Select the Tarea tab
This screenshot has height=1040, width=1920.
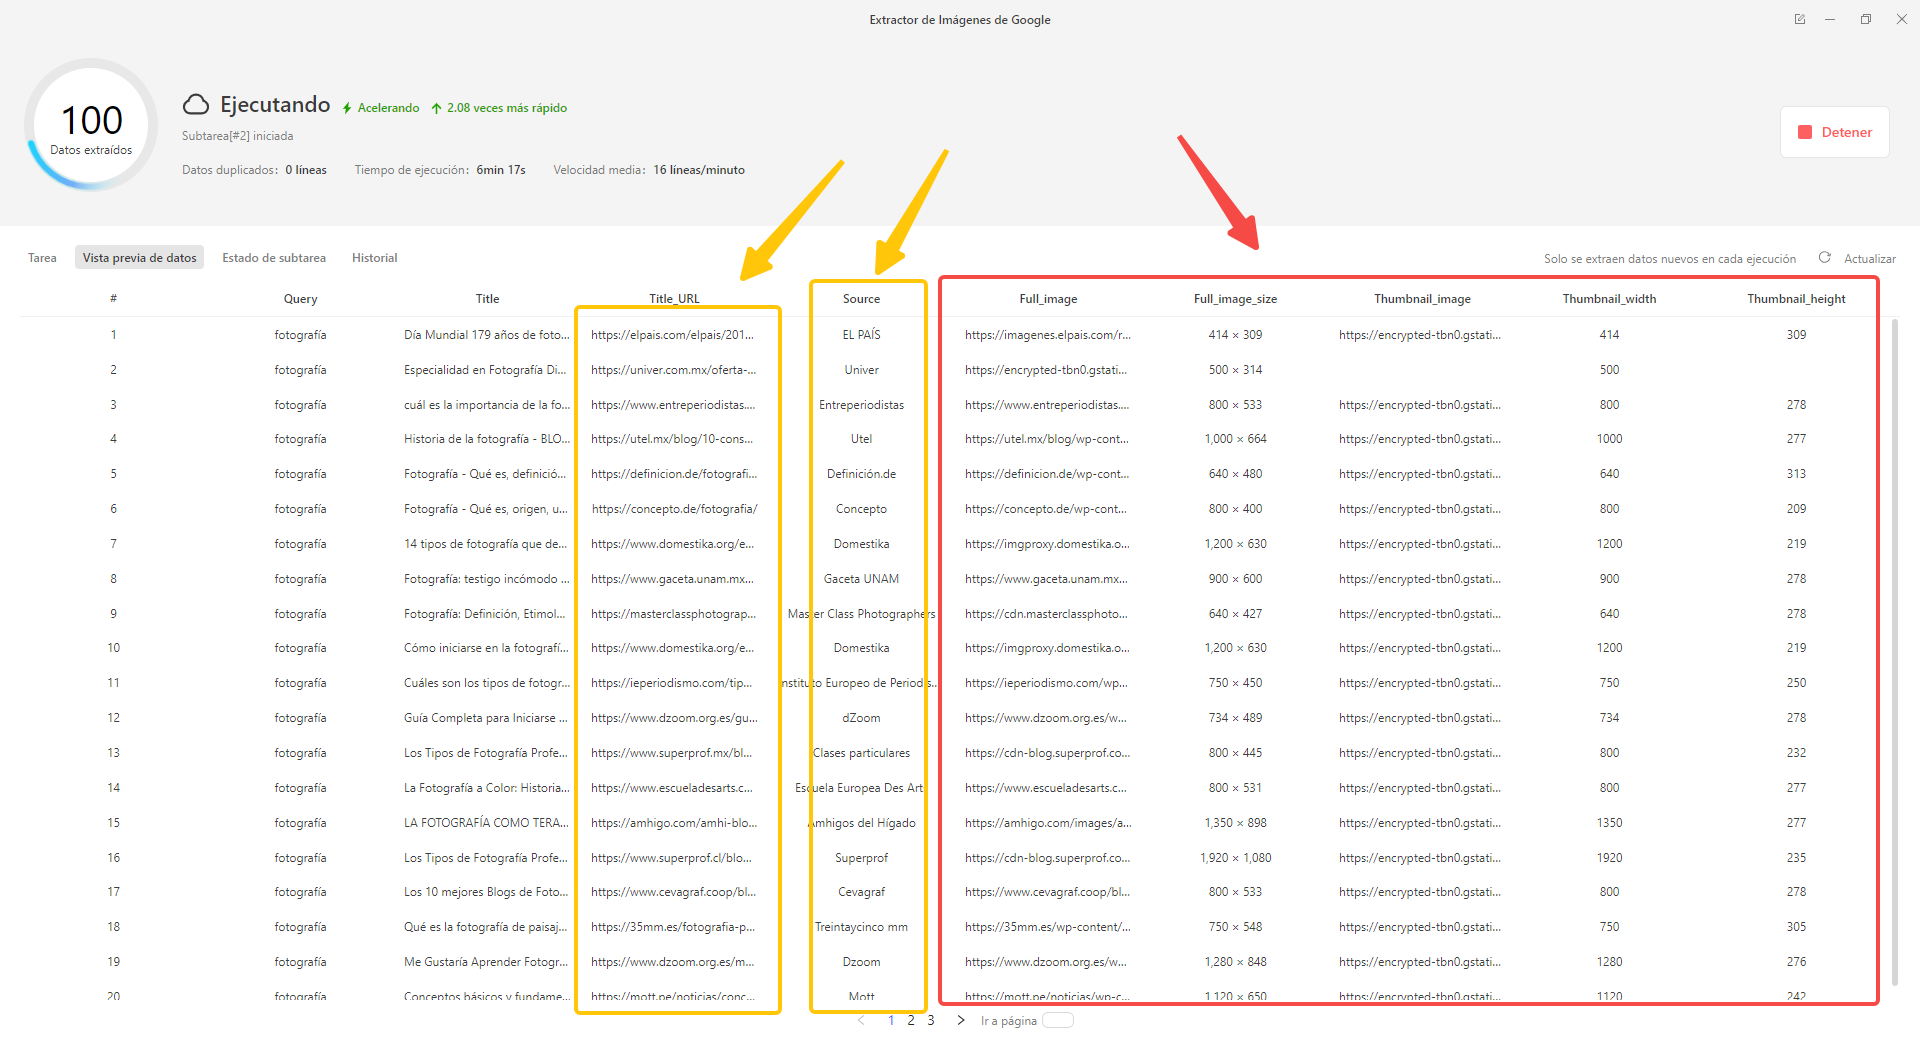click(x=41, y=257)
